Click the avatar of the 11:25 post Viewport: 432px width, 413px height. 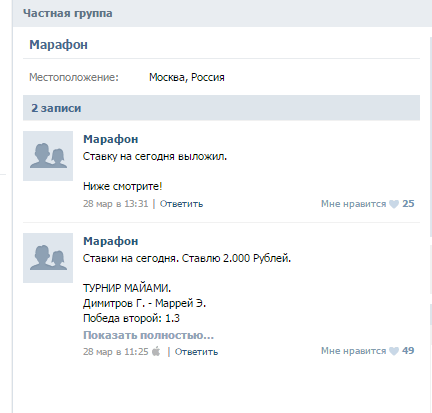pos(48,258)
